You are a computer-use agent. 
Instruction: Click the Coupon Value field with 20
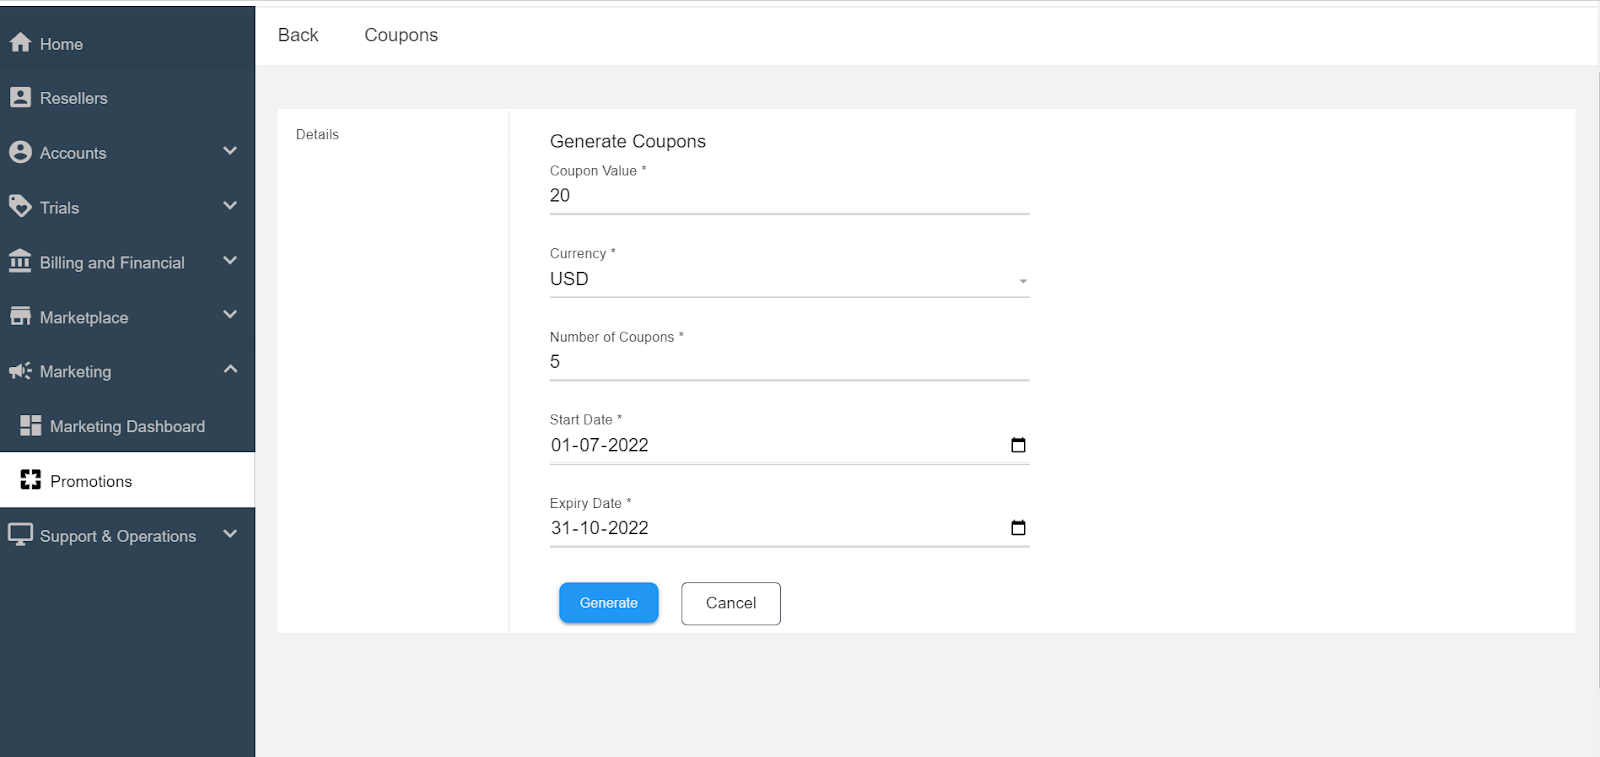pos(789,196)
